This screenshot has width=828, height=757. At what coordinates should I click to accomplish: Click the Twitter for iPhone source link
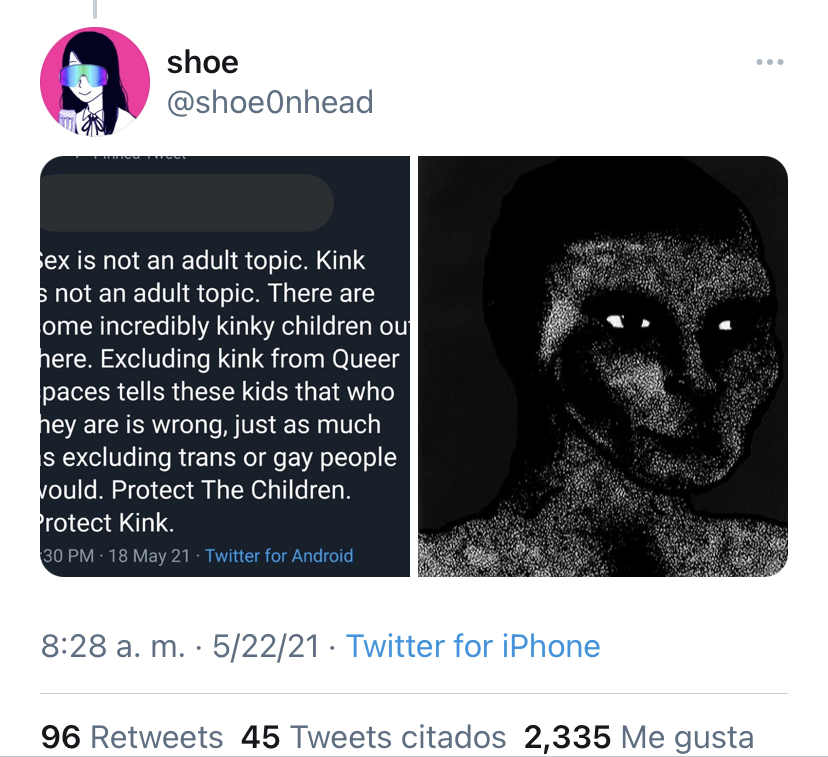click(x=473, y=646)
